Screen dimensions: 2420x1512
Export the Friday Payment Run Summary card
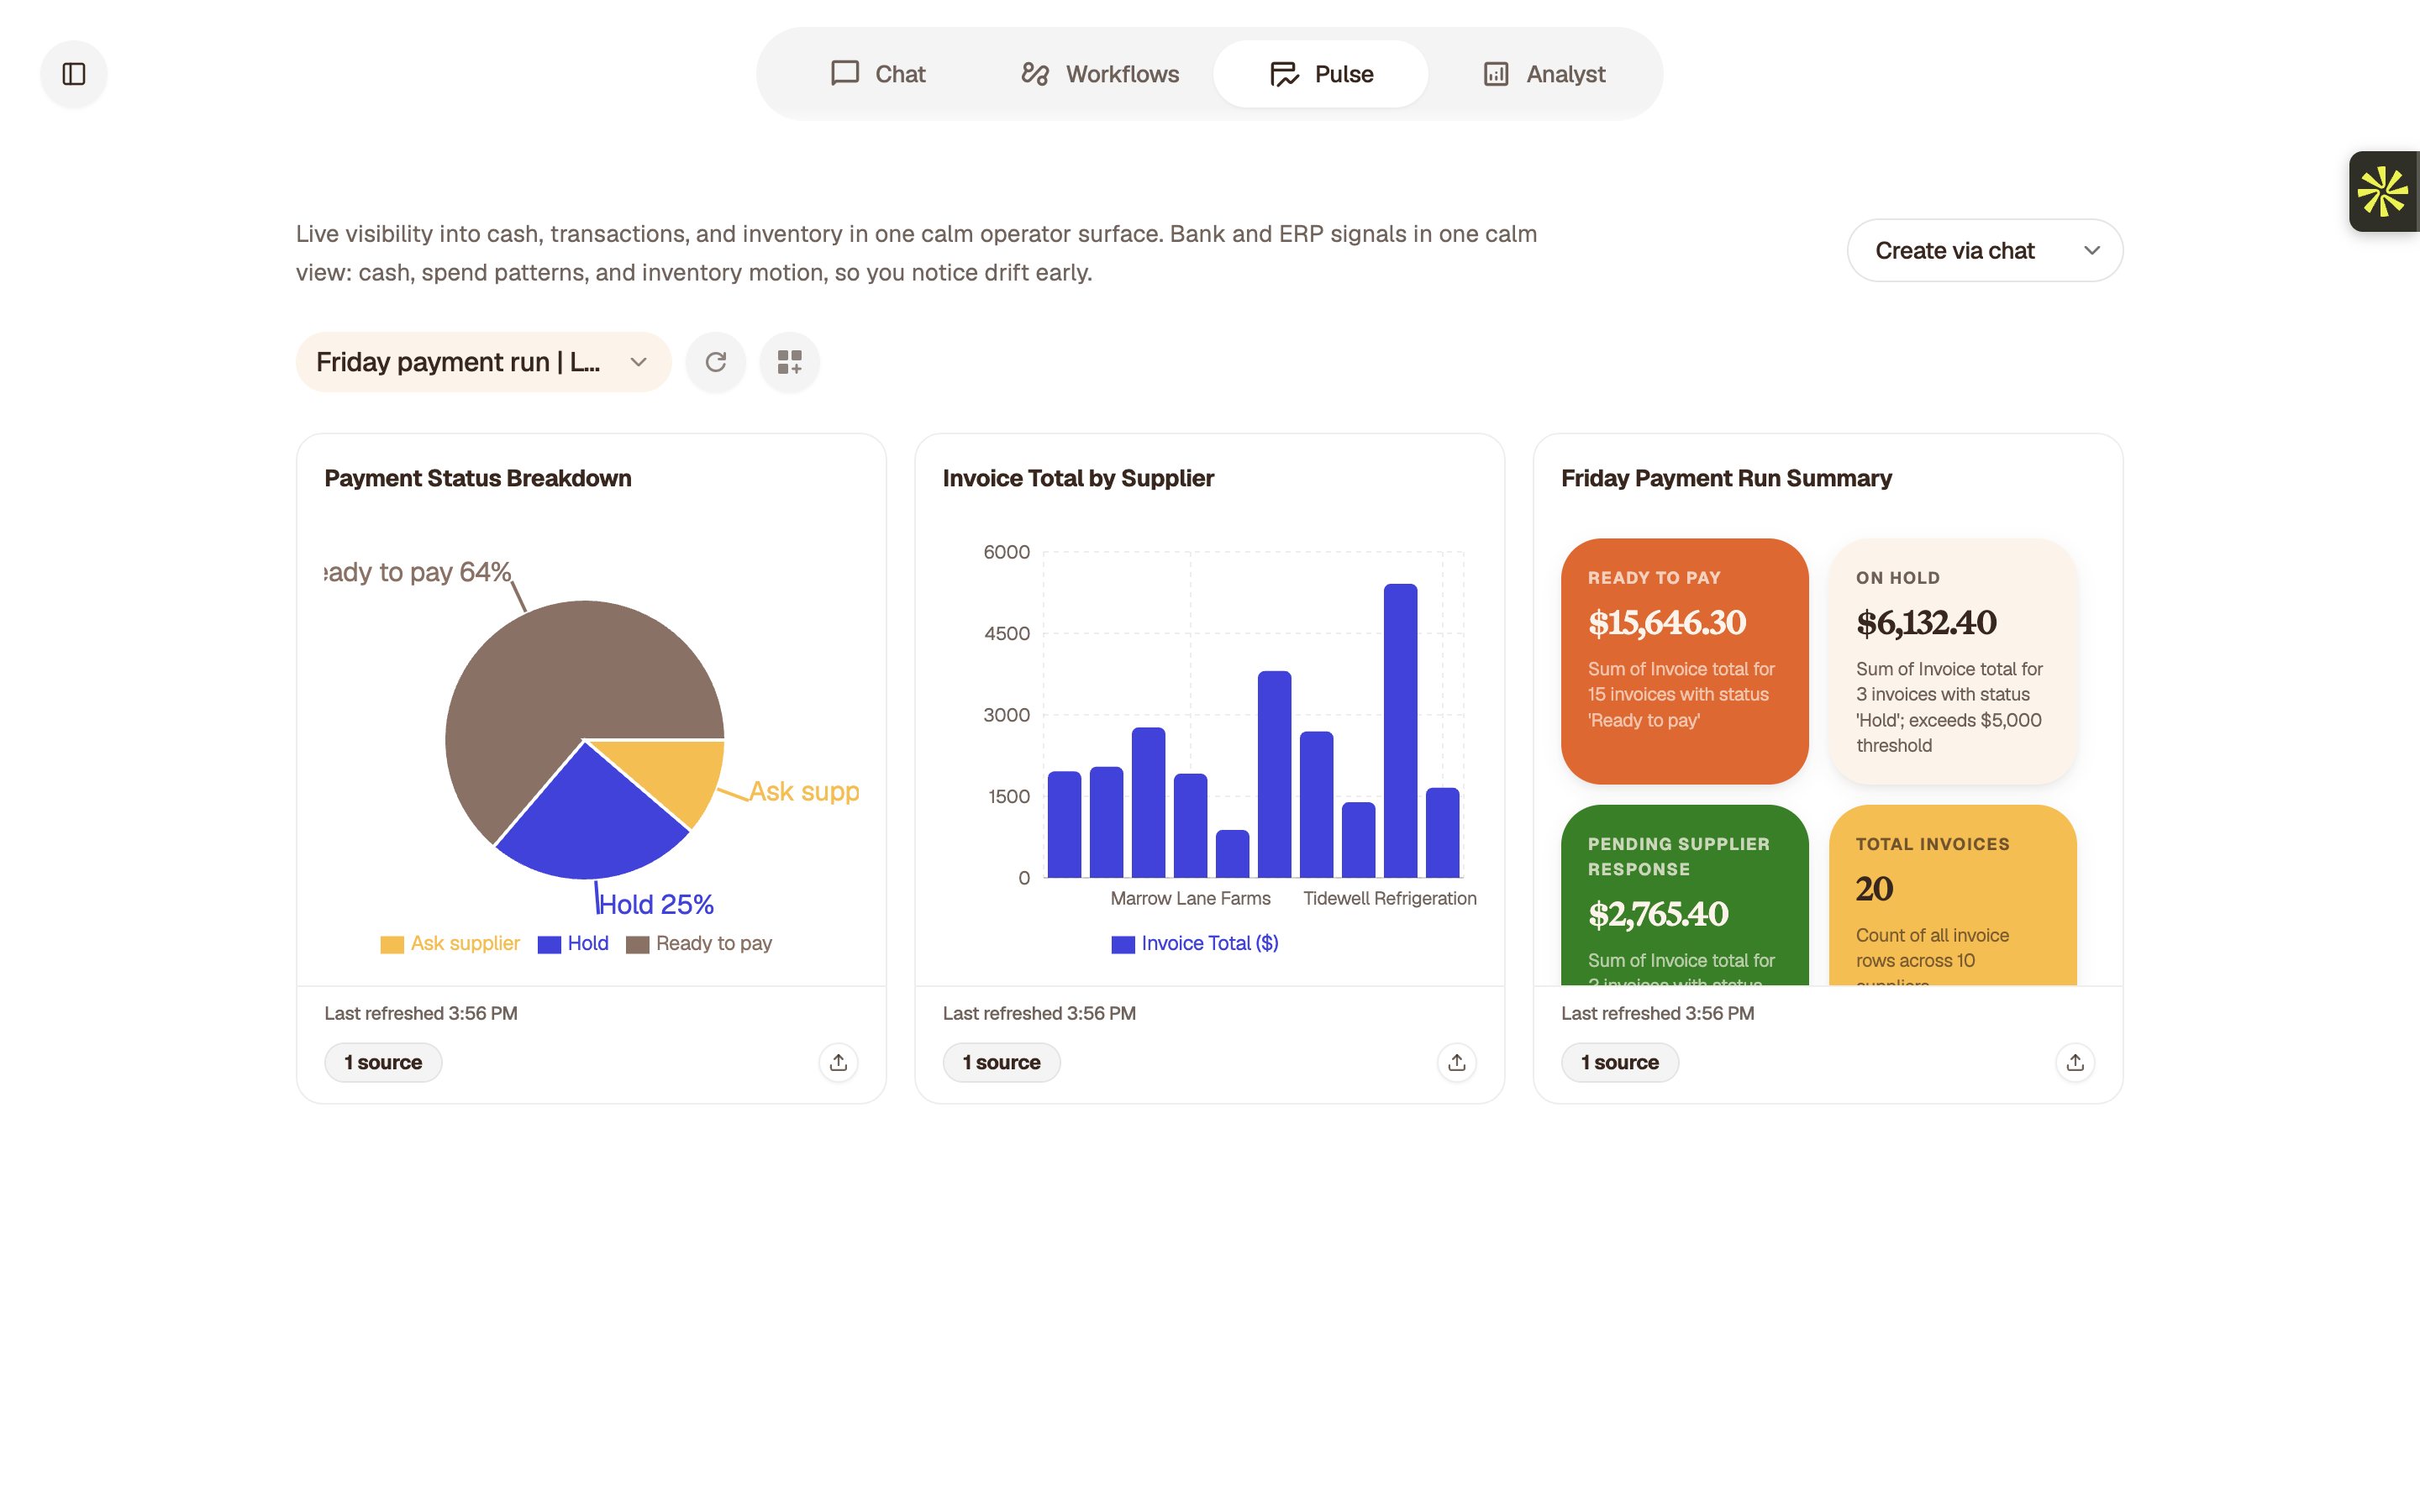click(x=2075, y=1062)
